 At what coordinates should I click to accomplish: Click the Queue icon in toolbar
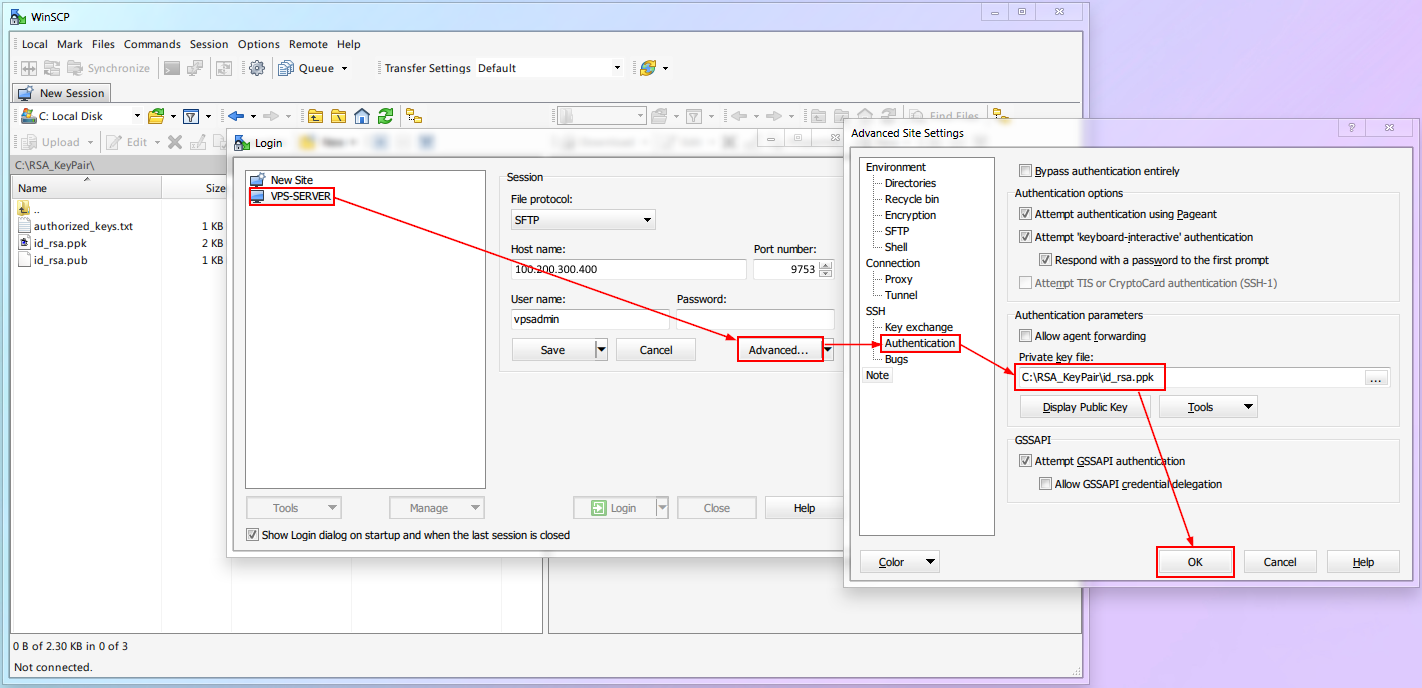pyautogui.click(x=286, y=68)
